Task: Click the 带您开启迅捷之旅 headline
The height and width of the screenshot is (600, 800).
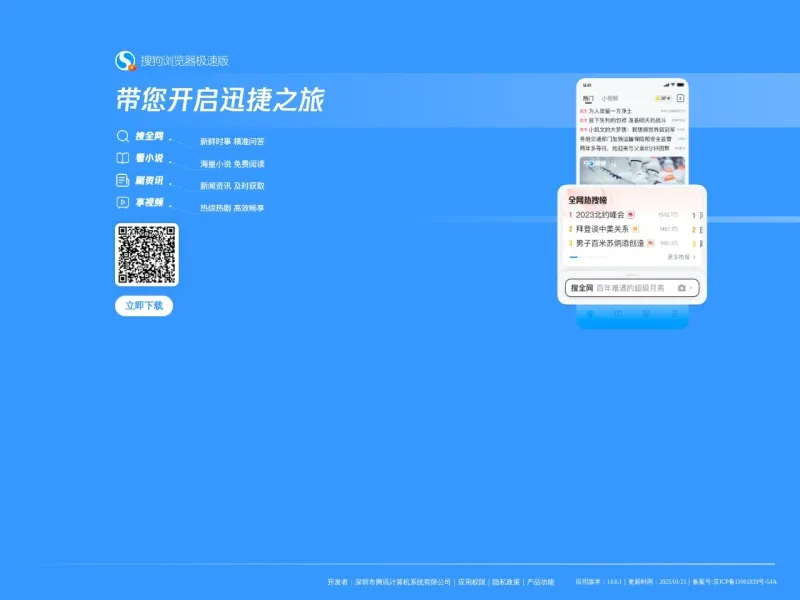Action: (220, 99)
